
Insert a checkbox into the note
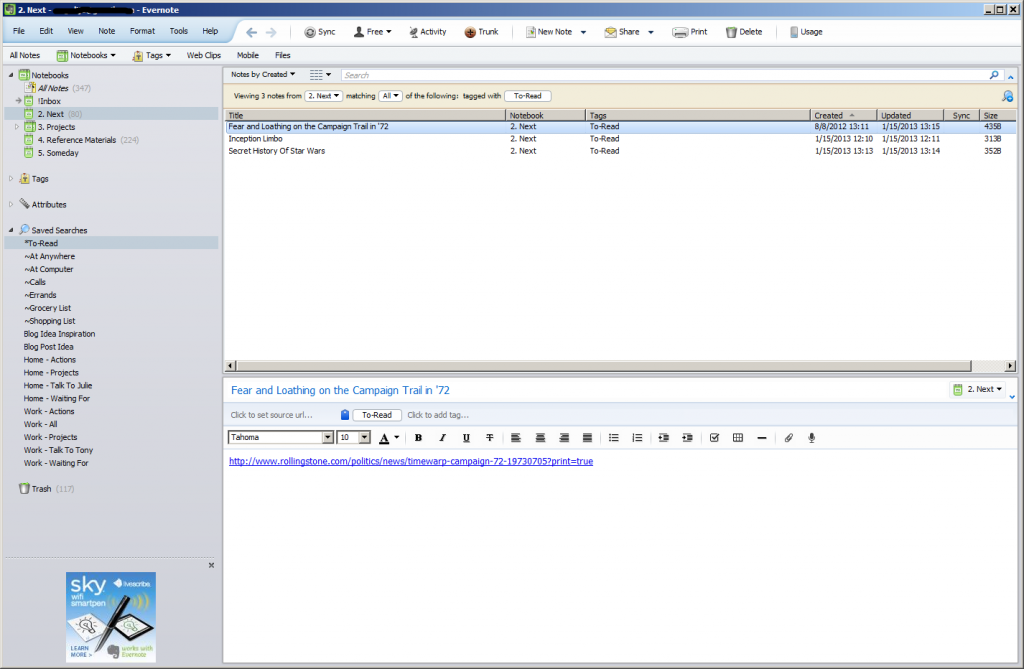(x=714, y=438)
